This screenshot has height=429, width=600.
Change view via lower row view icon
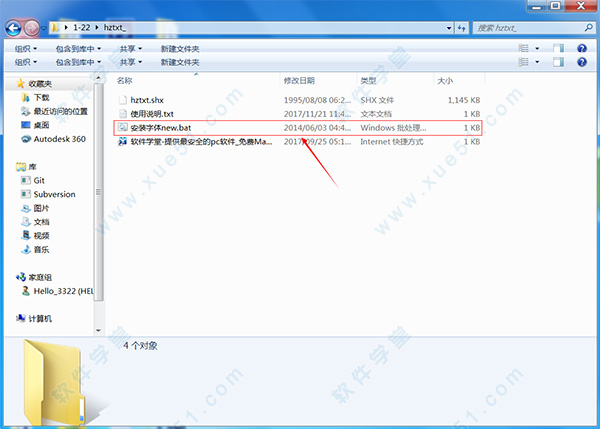point(523,62)
